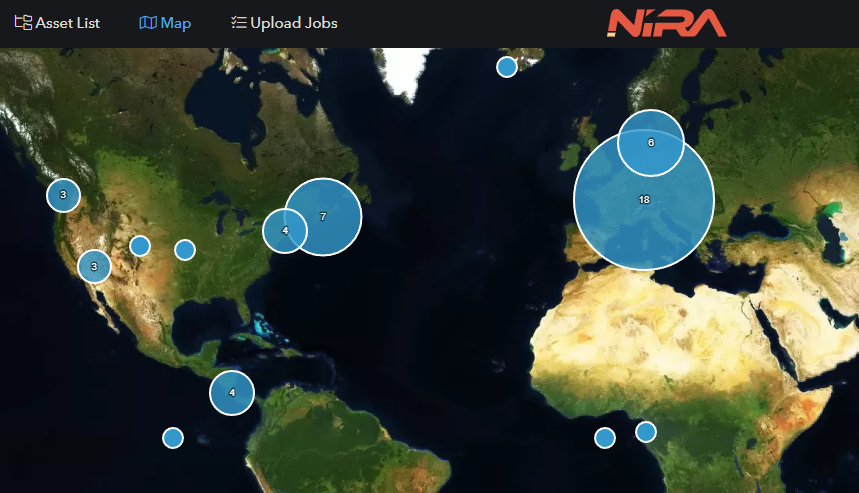The image size is (859, 493).
Task: Select the ocean marker in Gulf of Guinea
Action: (605, 437)
